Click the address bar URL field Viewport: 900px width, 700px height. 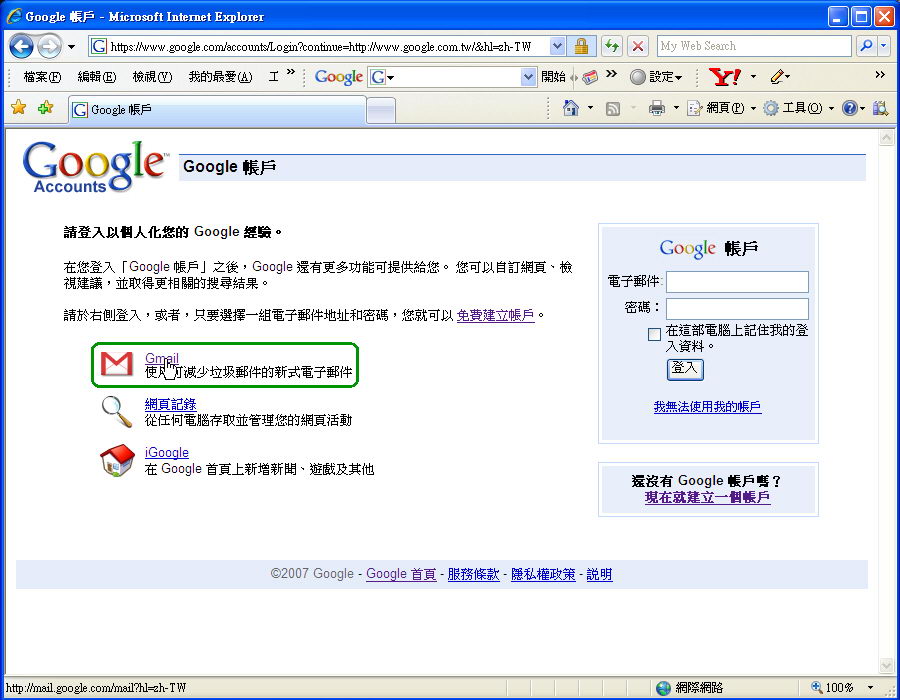pyautogui.click(x=319, y=46)
